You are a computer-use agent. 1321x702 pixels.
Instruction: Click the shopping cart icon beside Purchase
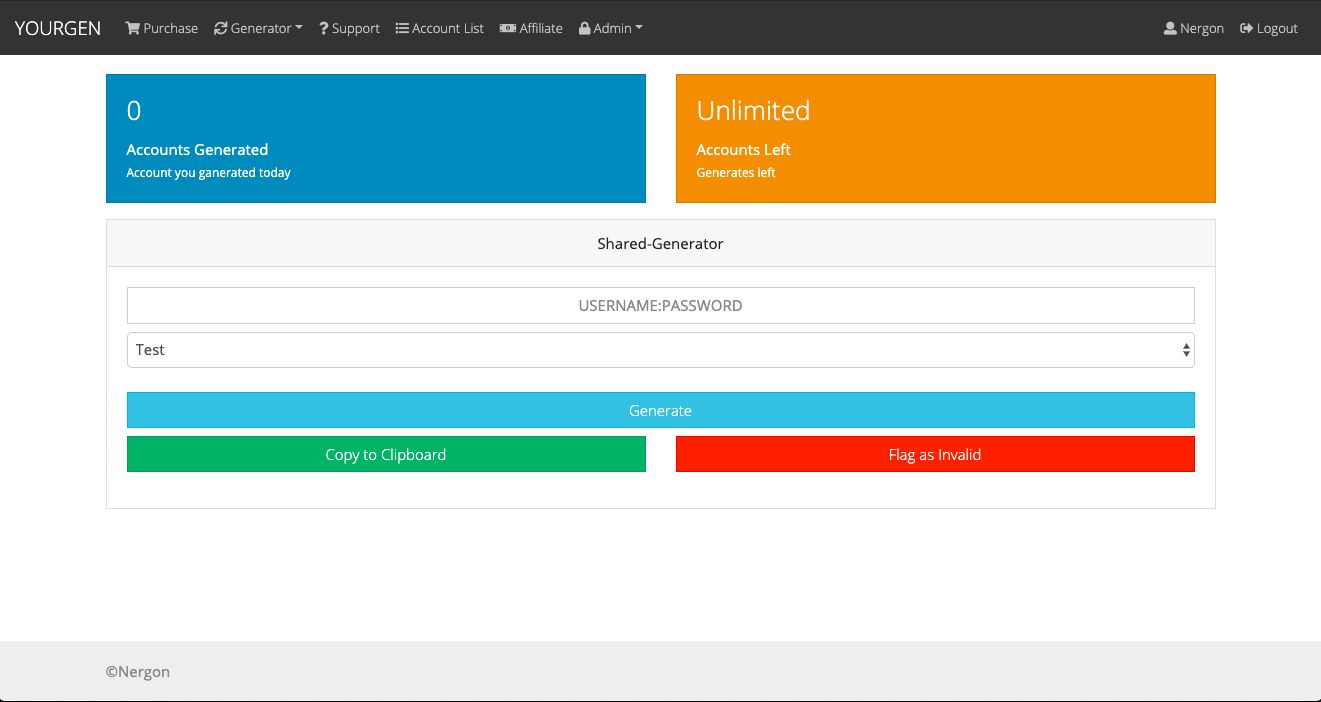coord(132,28)
